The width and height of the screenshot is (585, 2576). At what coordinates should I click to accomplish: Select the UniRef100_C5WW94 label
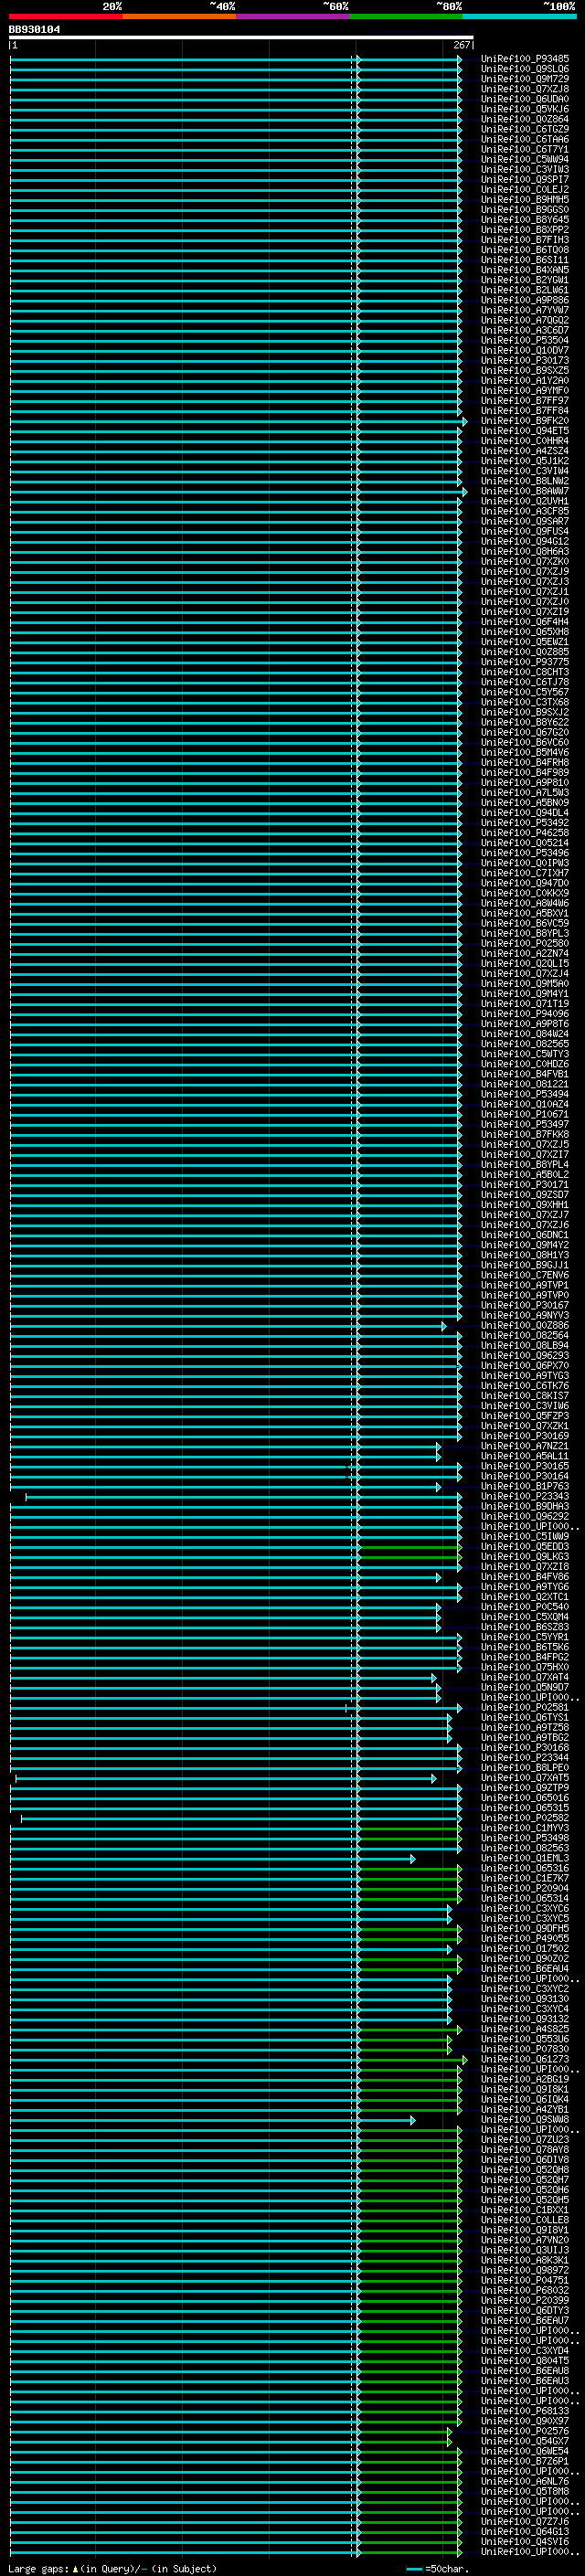click(x=525, y=159)
